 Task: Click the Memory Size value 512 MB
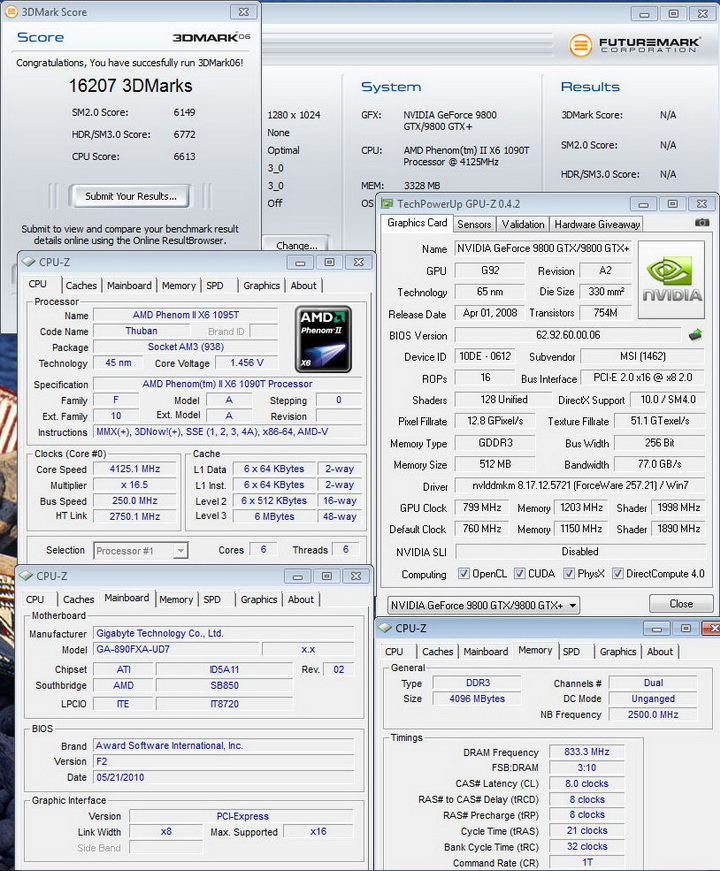495,464
